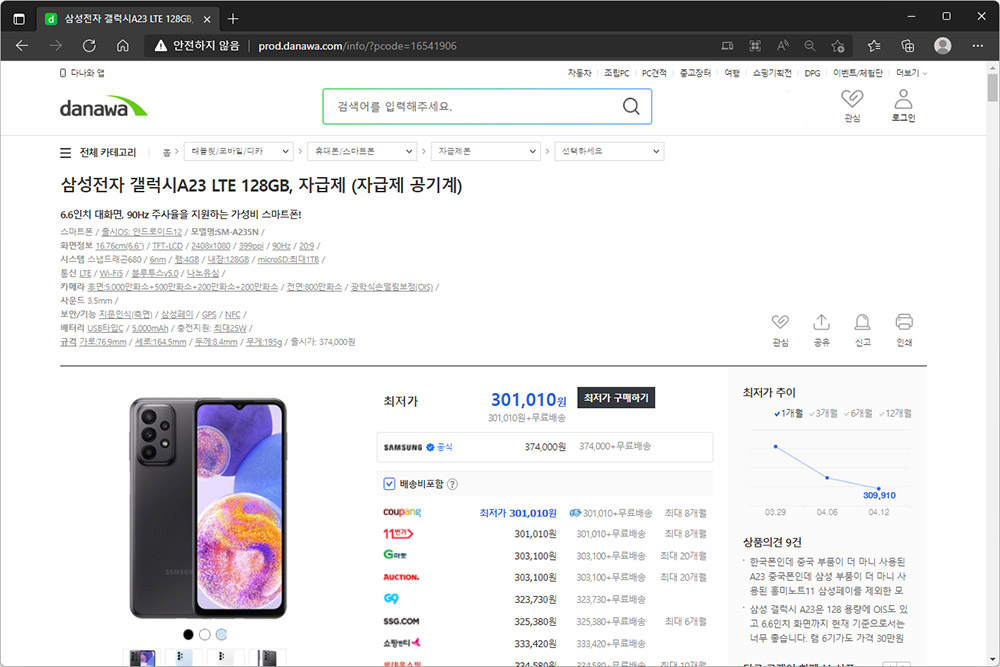Image resolution: width=1000 pixels, height=667 pixels.
Task: Select the light blue color dot
Action: point(221,634)
